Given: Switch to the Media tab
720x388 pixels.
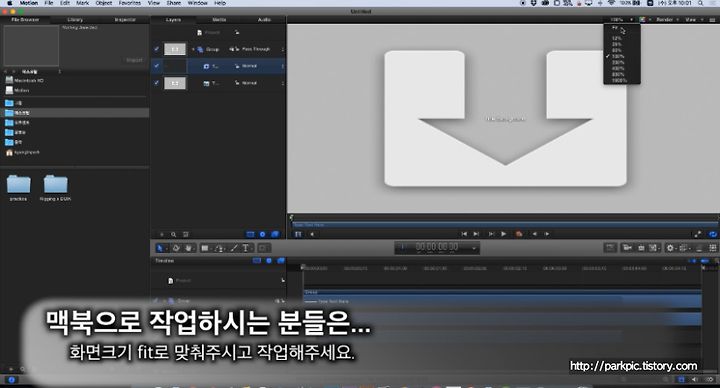Looking at the screenshot, I should [x=219, y=19].
